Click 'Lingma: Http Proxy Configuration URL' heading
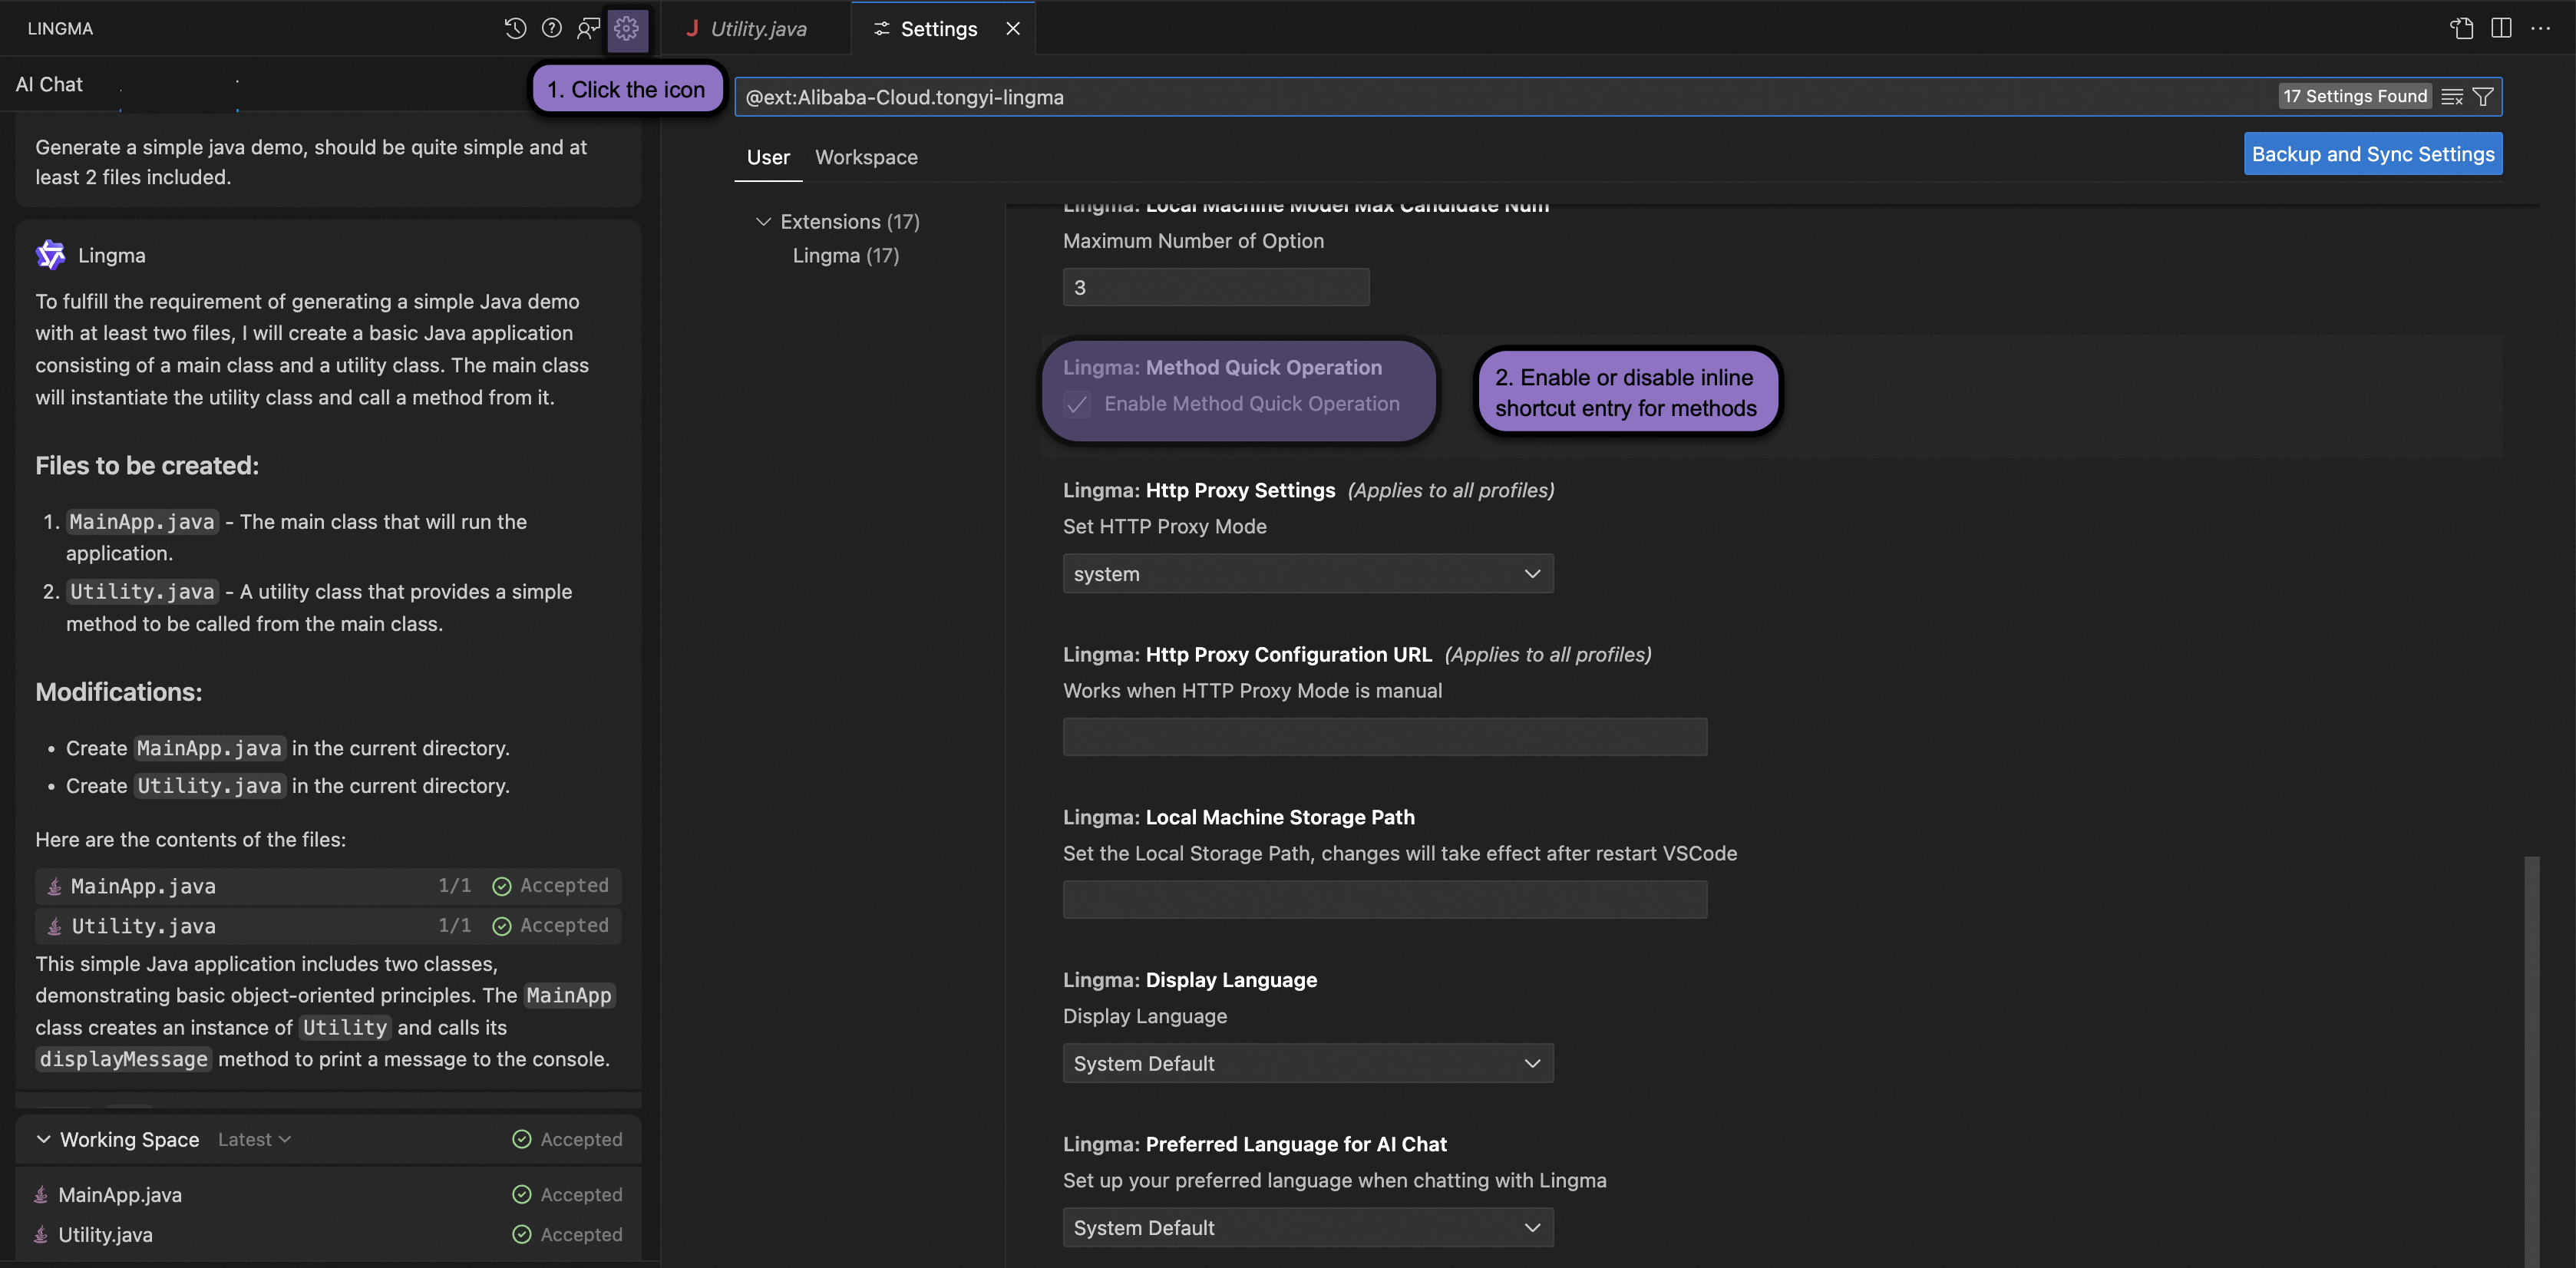 (x=1247, y=654)
